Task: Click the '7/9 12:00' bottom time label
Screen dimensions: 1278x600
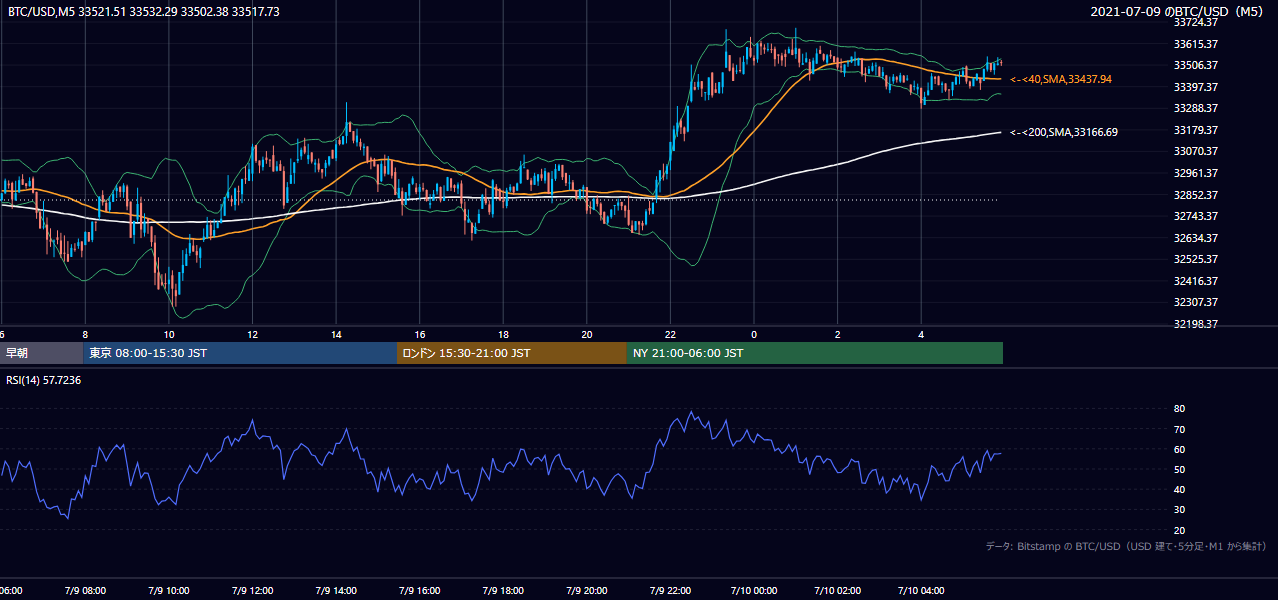Action: (252, 591)
